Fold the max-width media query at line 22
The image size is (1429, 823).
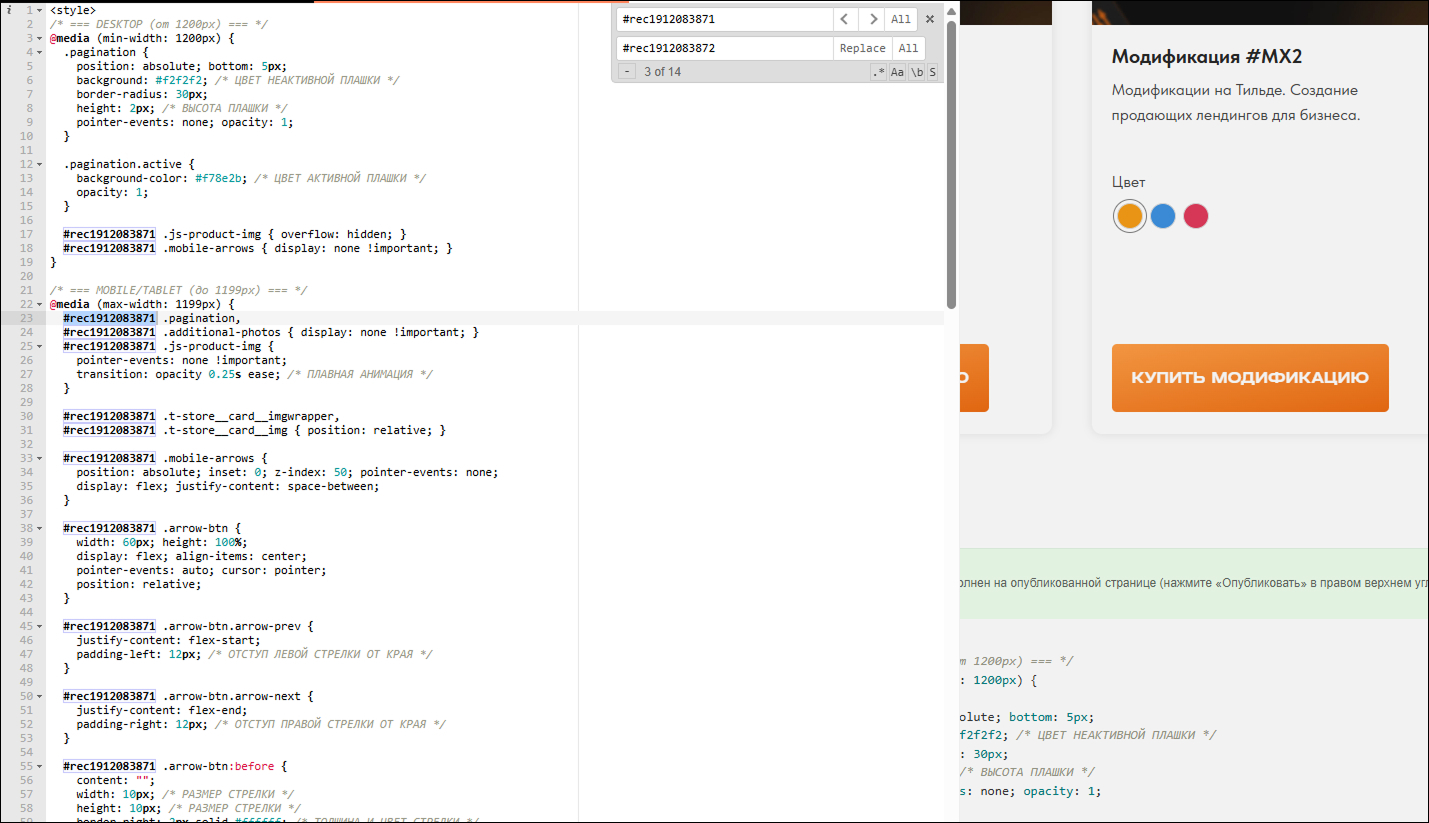(x=39, y=304)
